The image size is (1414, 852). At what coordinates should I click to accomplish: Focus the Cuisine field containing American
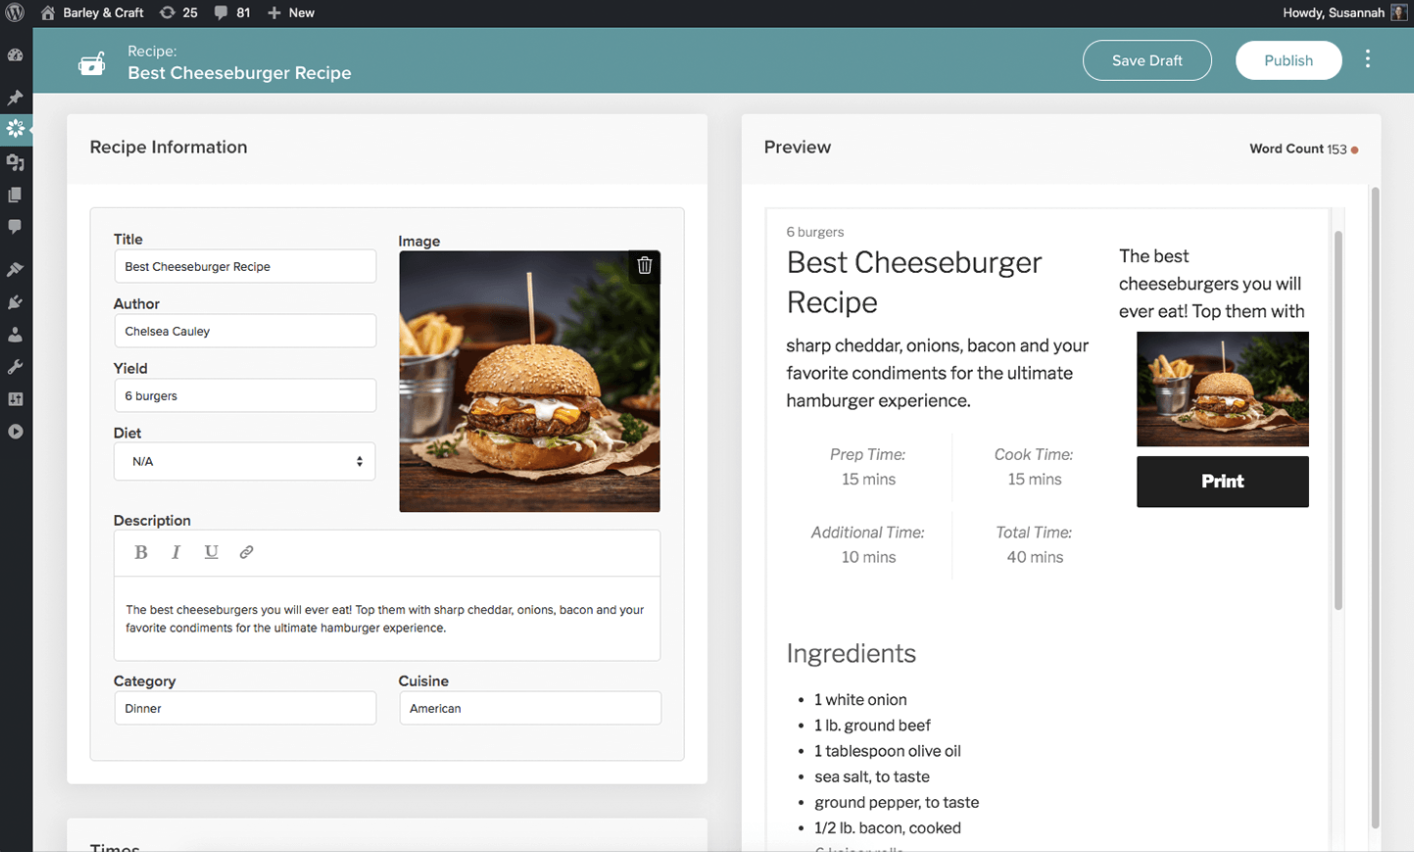(530, 708)
